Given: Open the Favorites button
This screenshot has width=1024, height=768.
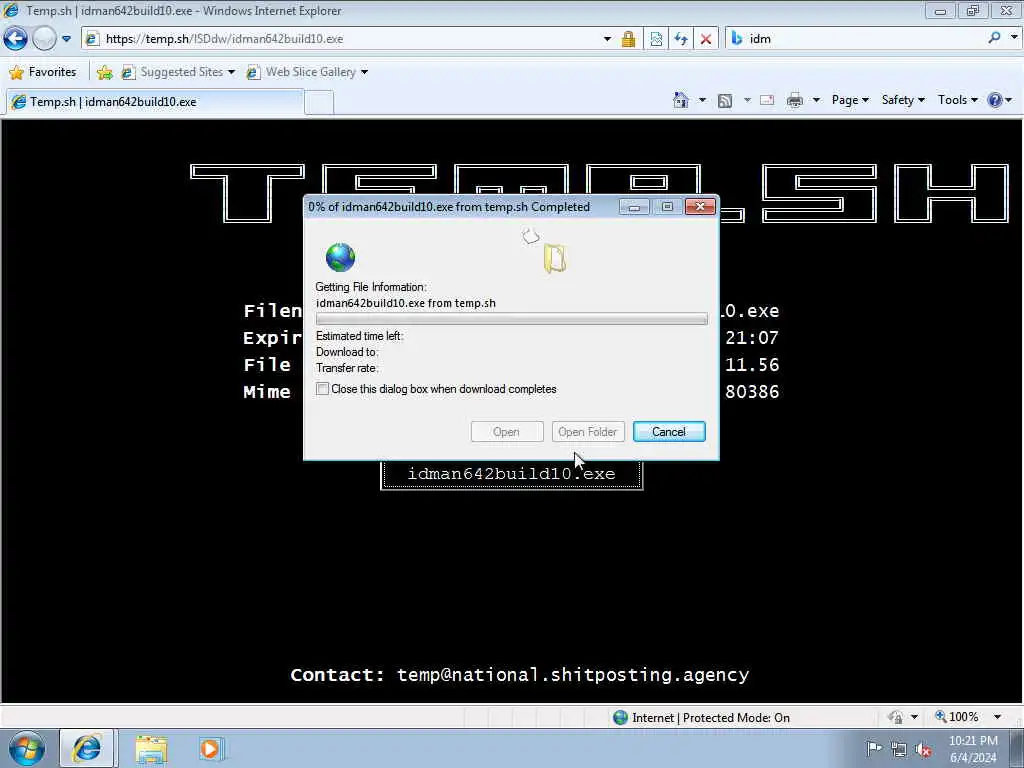Looking at the screenshot, I should 43,72.
